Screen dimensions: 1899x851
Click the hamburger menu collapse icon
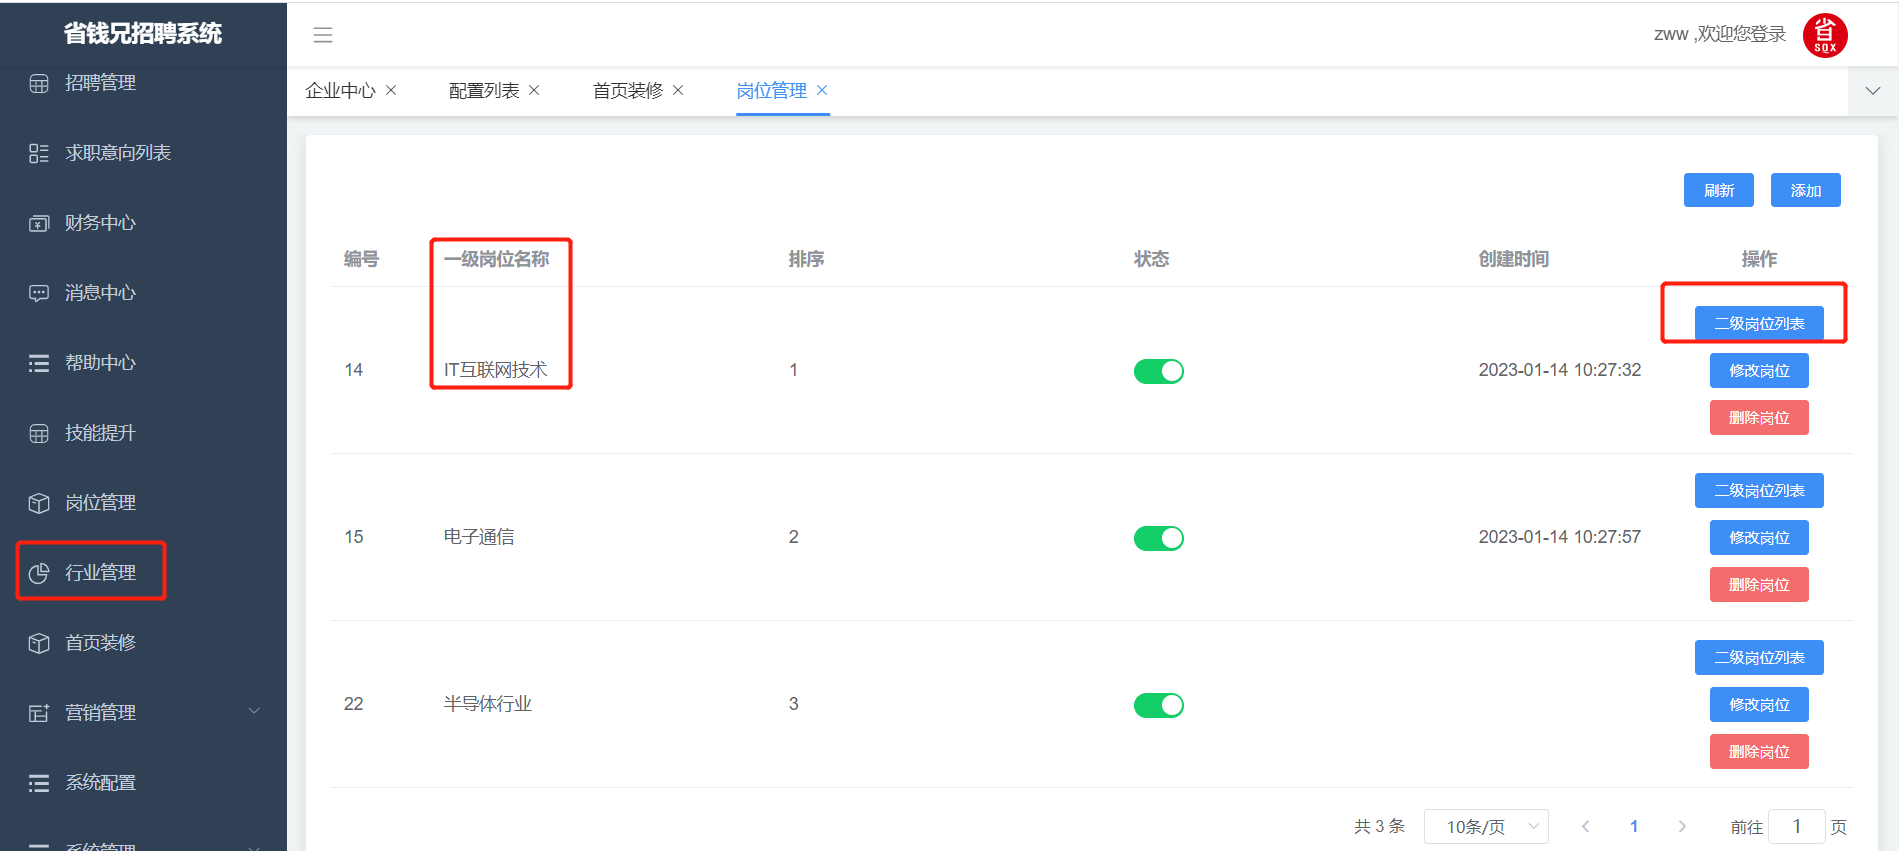click(322, 35)
